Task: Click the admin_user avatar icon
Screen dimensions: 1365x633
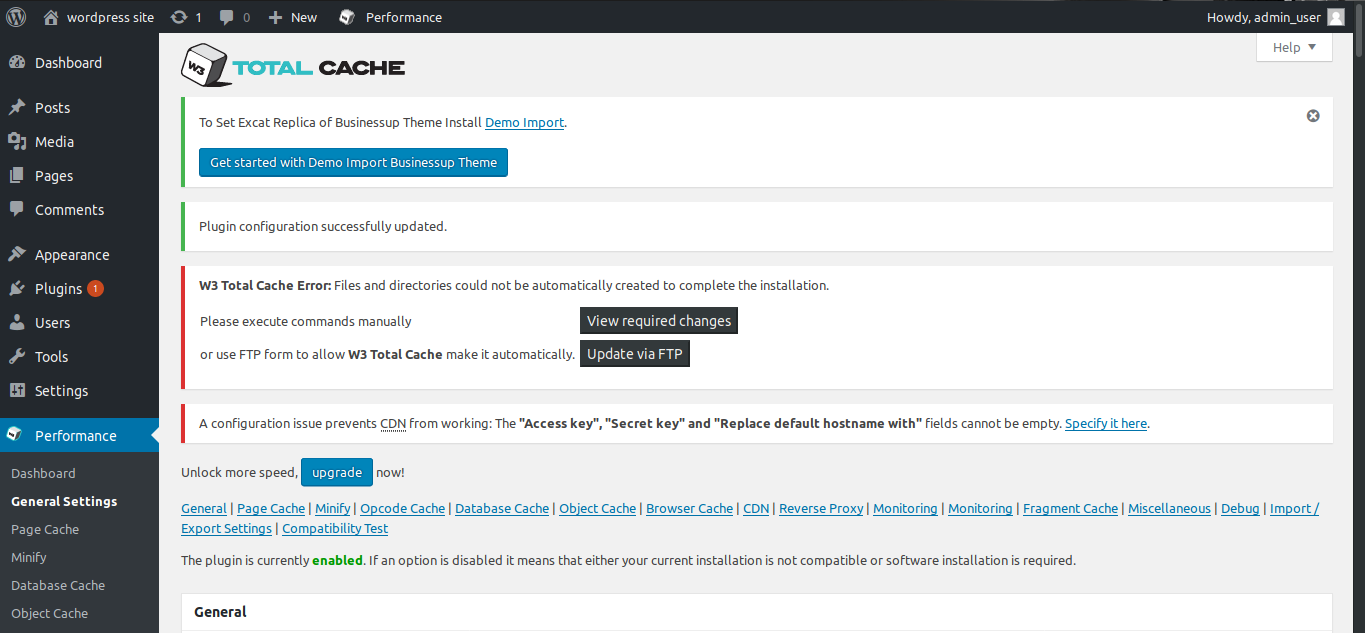Action: pos(1336,17)
